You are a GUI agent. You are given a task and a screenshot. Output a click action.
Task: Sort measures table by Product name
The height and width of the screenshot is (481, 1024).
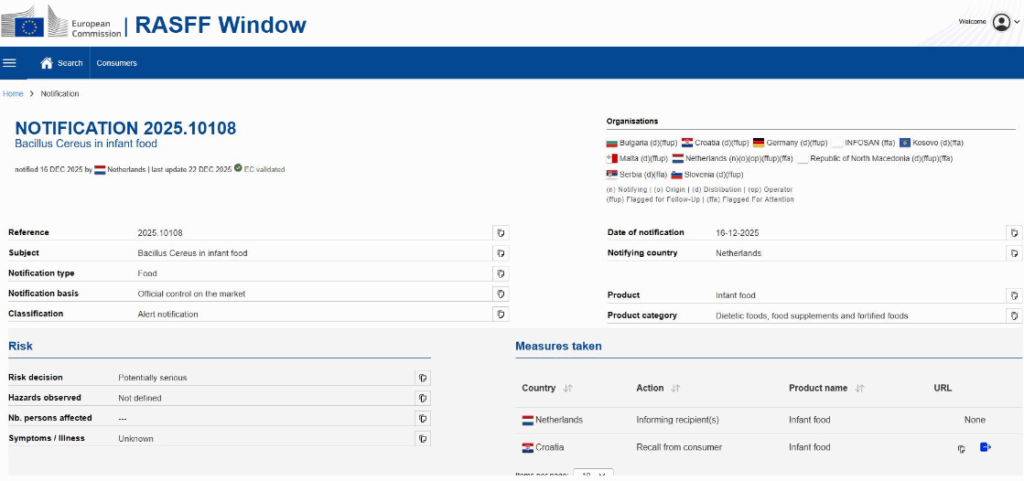pyautogui.click(x=859, y=388)
